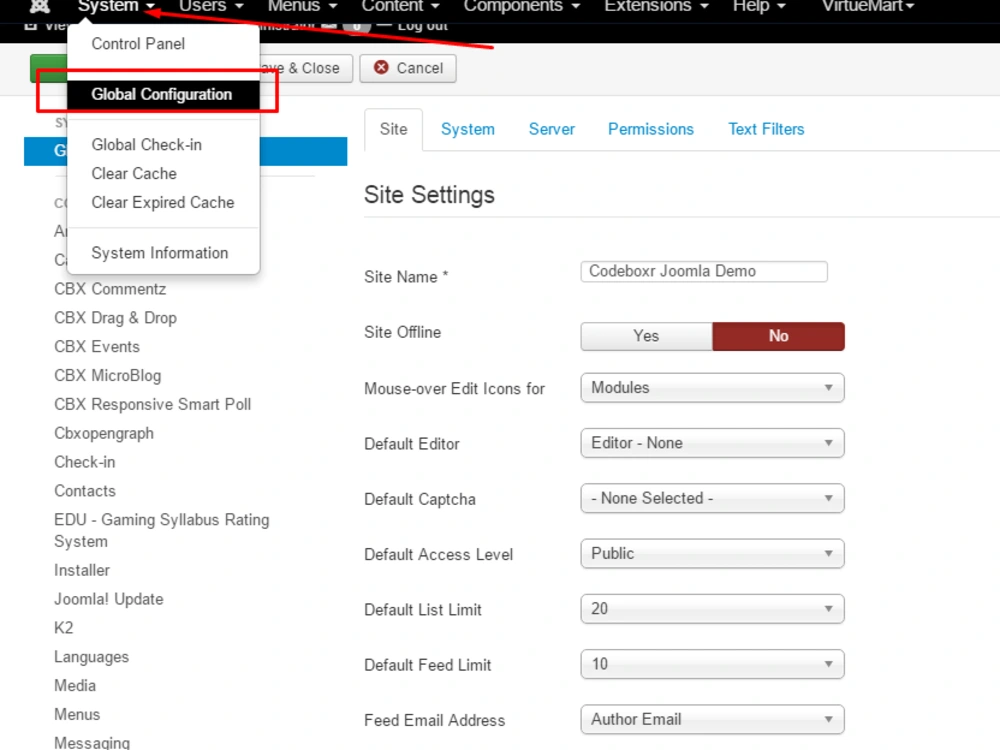Switch to the Server tab
This screenshot has height=750, width=1000.
[552, 129]
